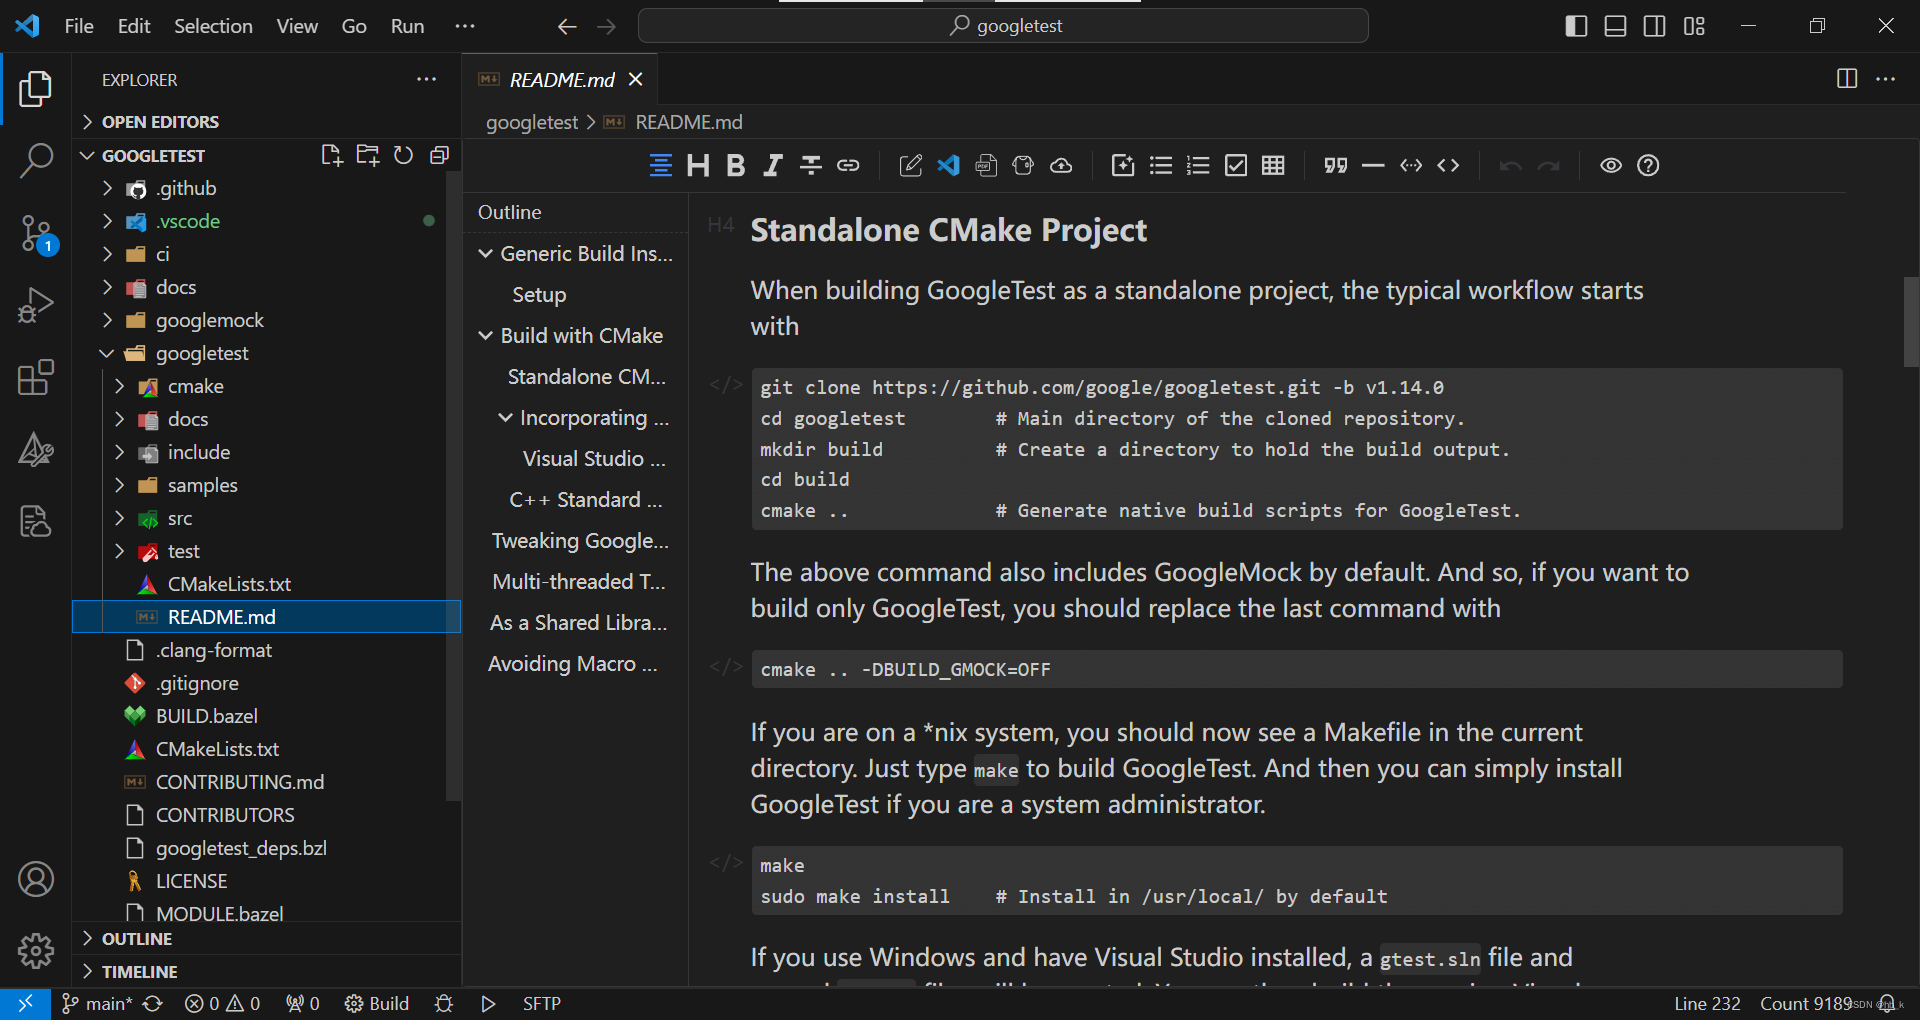Insert heading with the H toolbar icon
1920x1020 pixels.
698,166
